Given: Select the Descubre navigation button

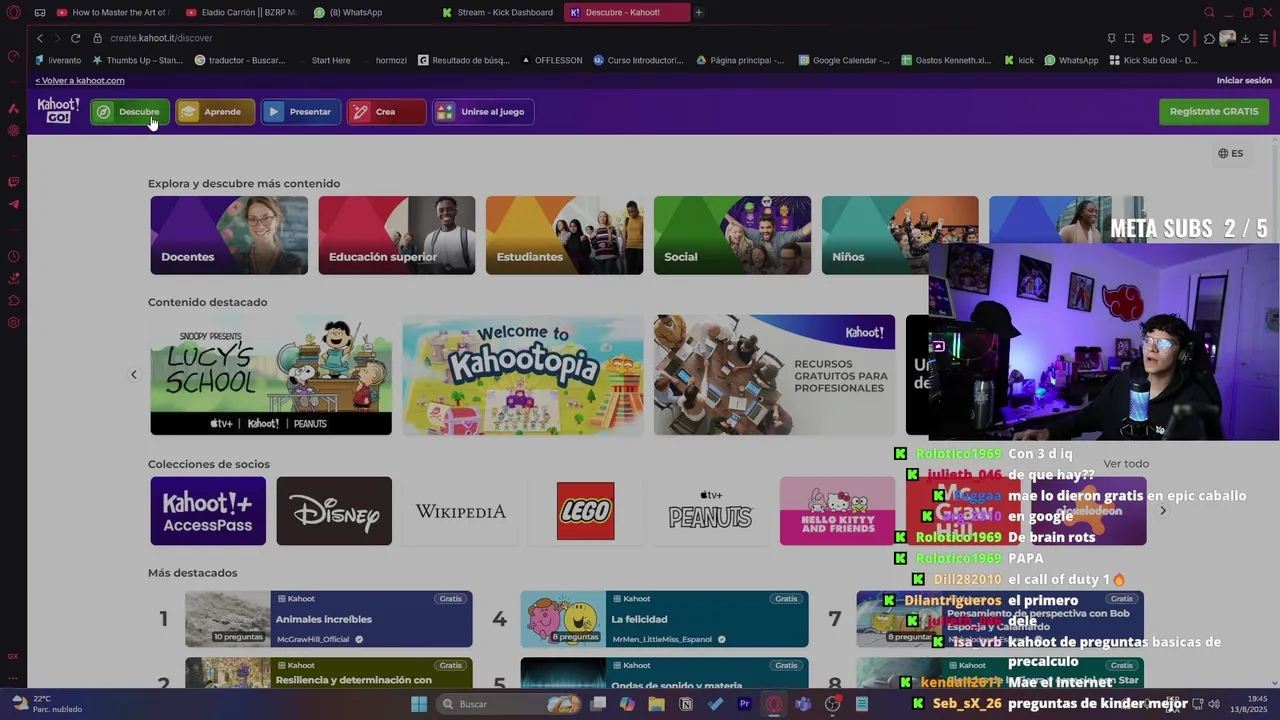Looking at the screenshot, I should [x=130, y=112].
